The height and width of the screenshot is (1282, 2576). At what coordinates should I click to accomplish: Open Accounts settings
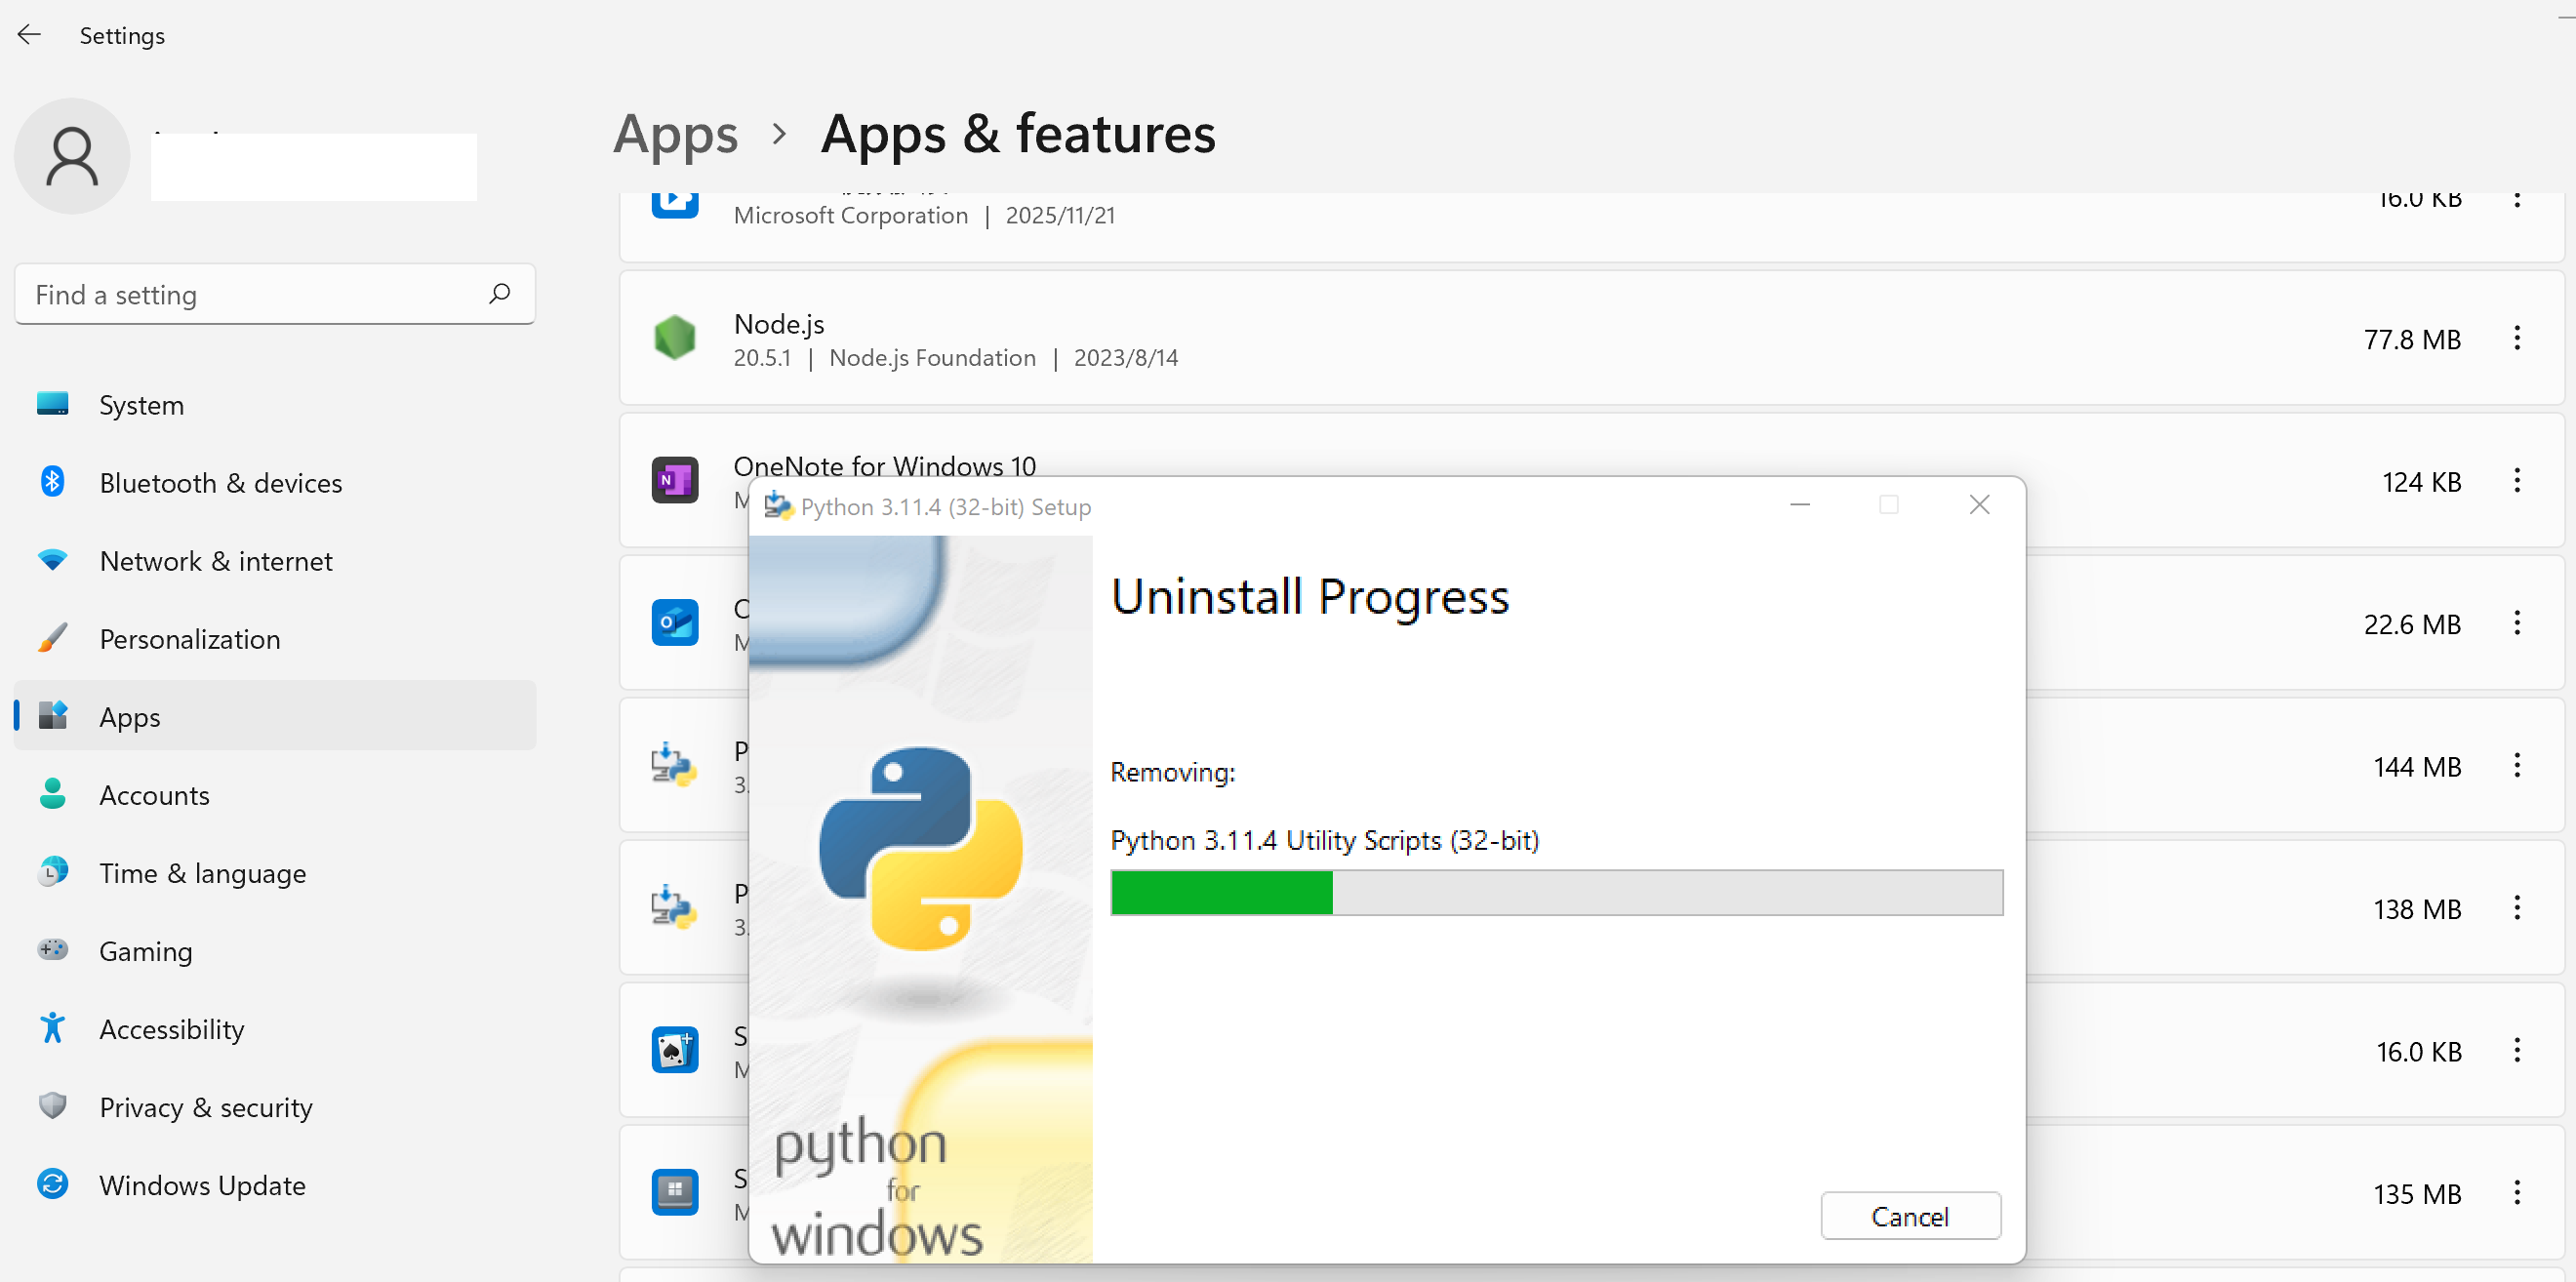[275, 795]
